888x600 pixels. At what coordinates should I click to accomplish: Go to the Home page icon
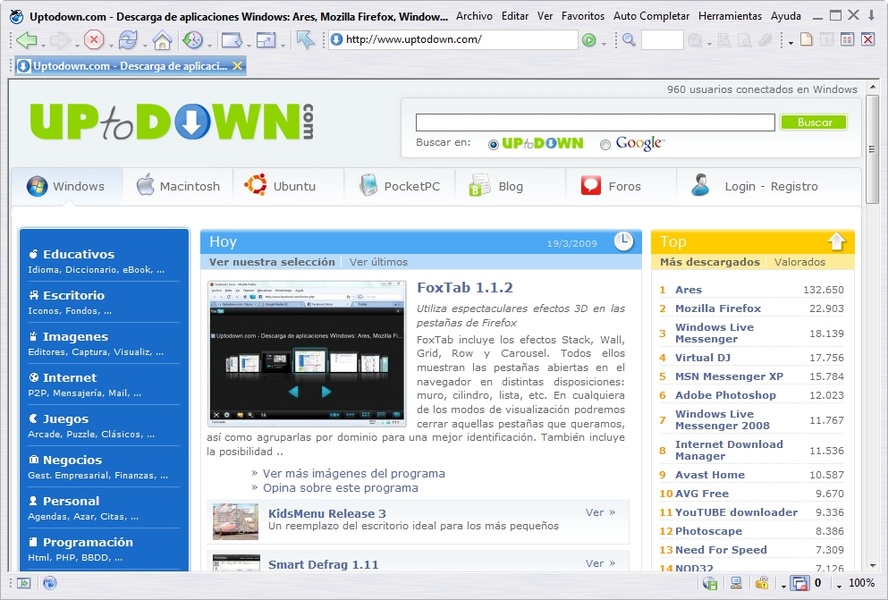pos(162,40)
